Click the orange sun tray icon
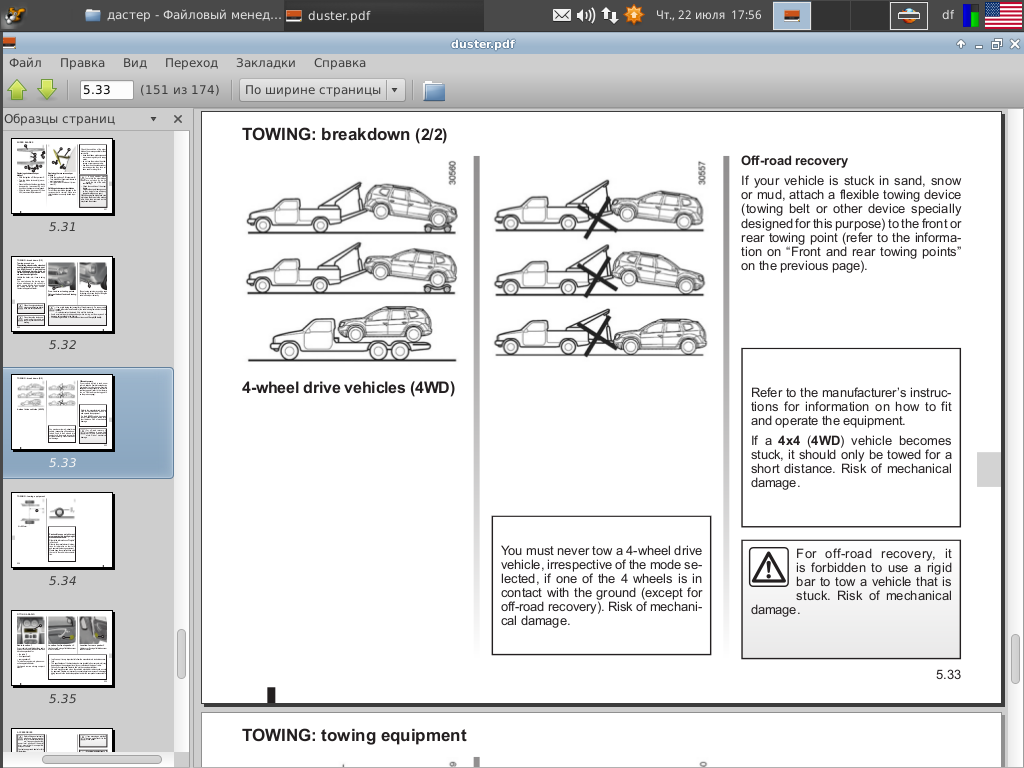The width and height of the screenshot is (1024, 768). click(634, 14)
